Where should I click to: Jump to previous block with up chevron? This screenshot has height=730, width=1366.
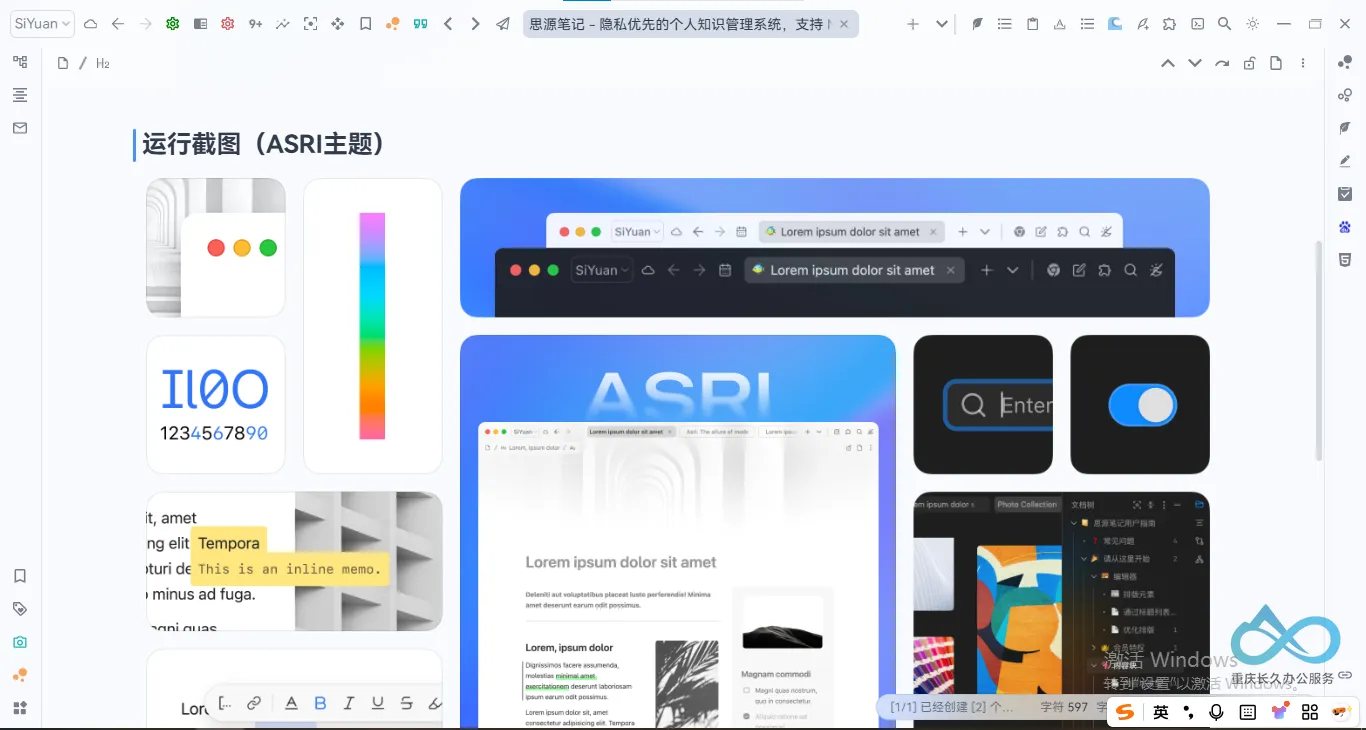click(1168, 63)
